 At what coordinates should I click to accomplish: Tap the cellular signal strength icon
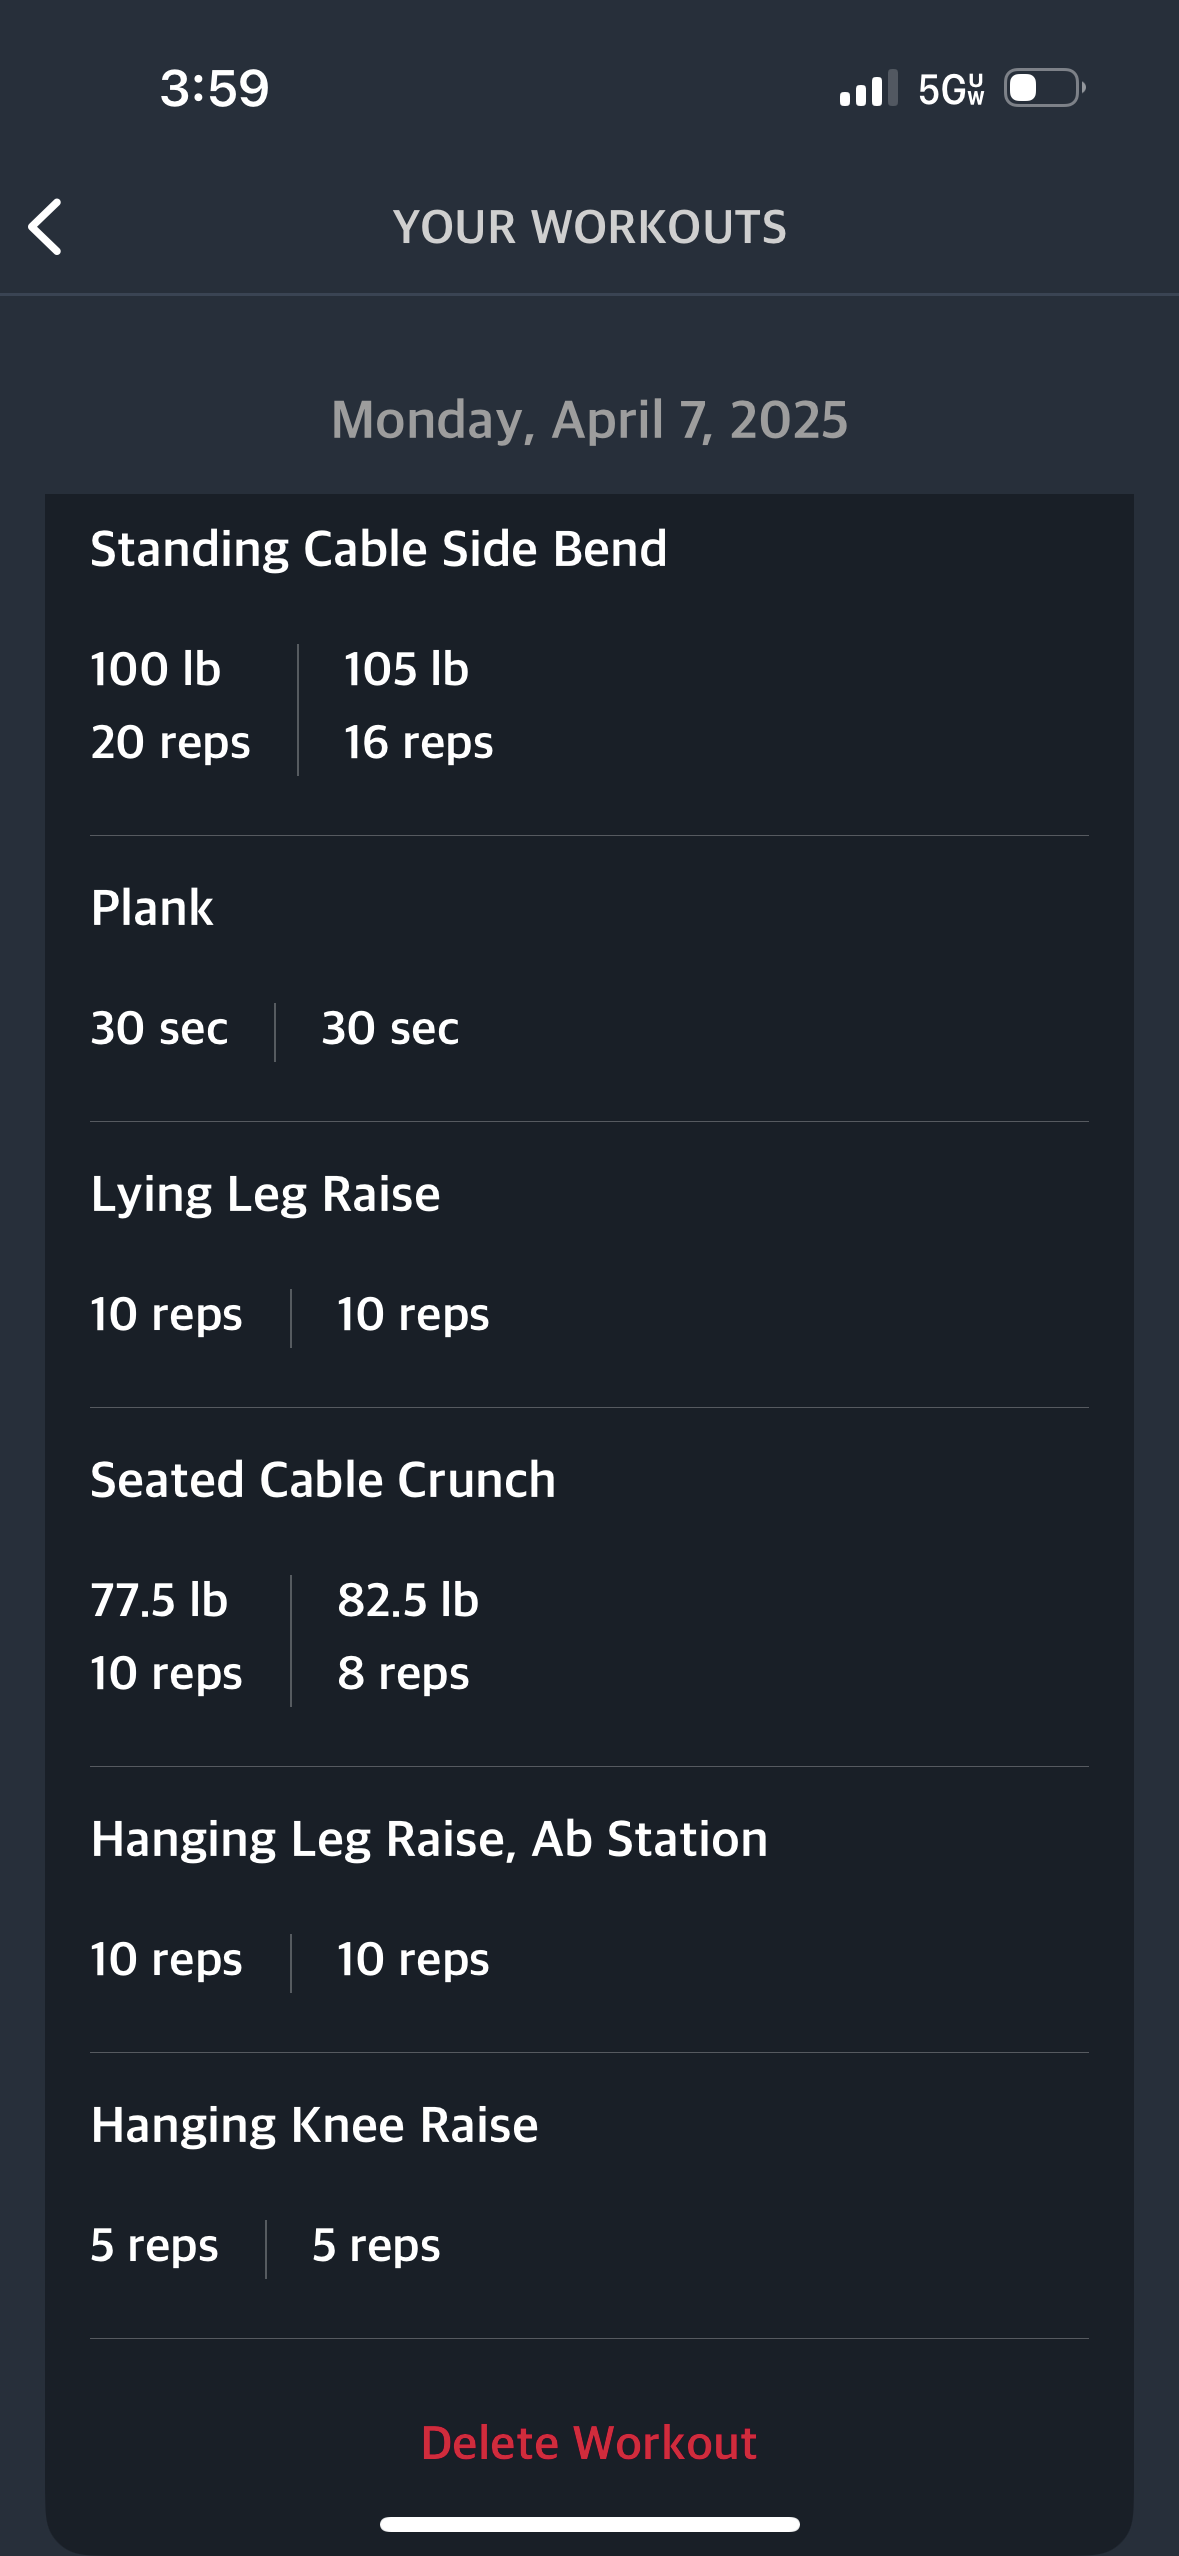point(868,88)
